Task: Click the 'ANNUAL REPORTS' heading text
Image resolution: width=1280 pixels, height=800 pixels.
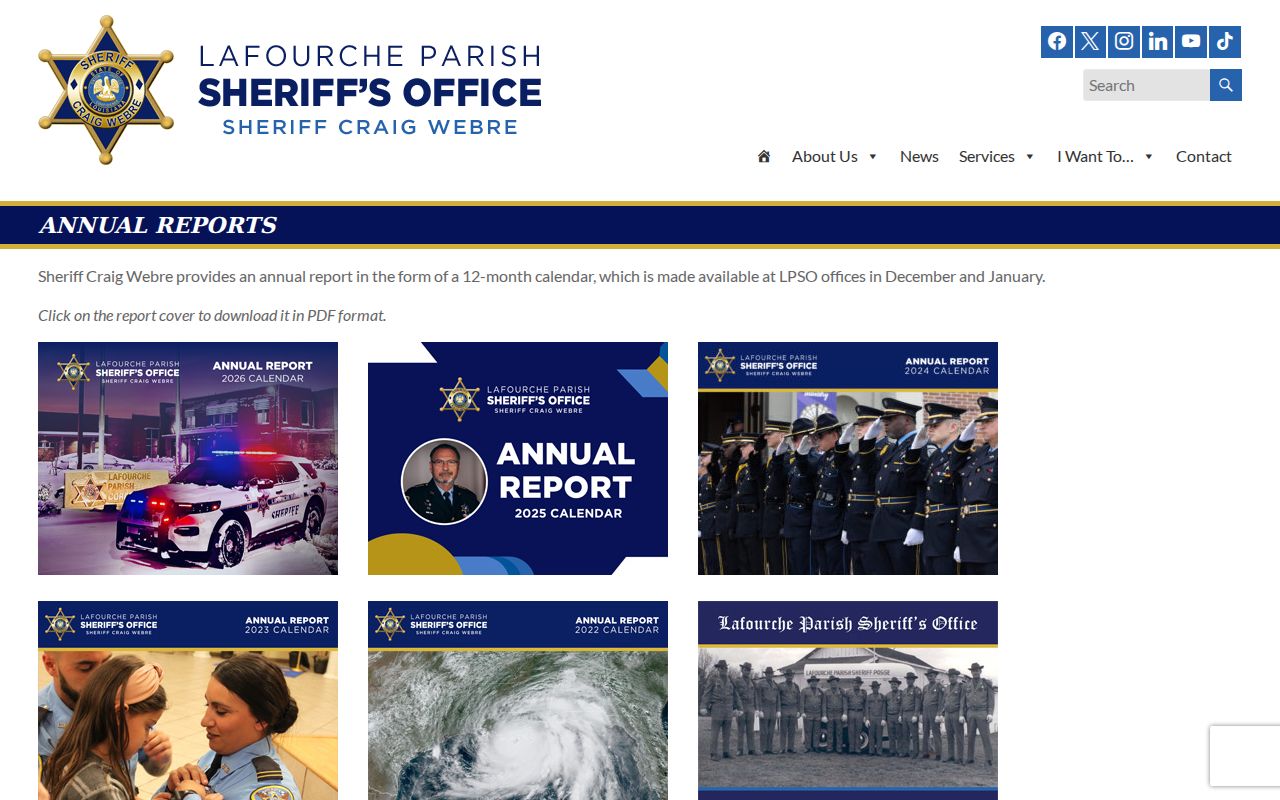Action: coord(158,225)
